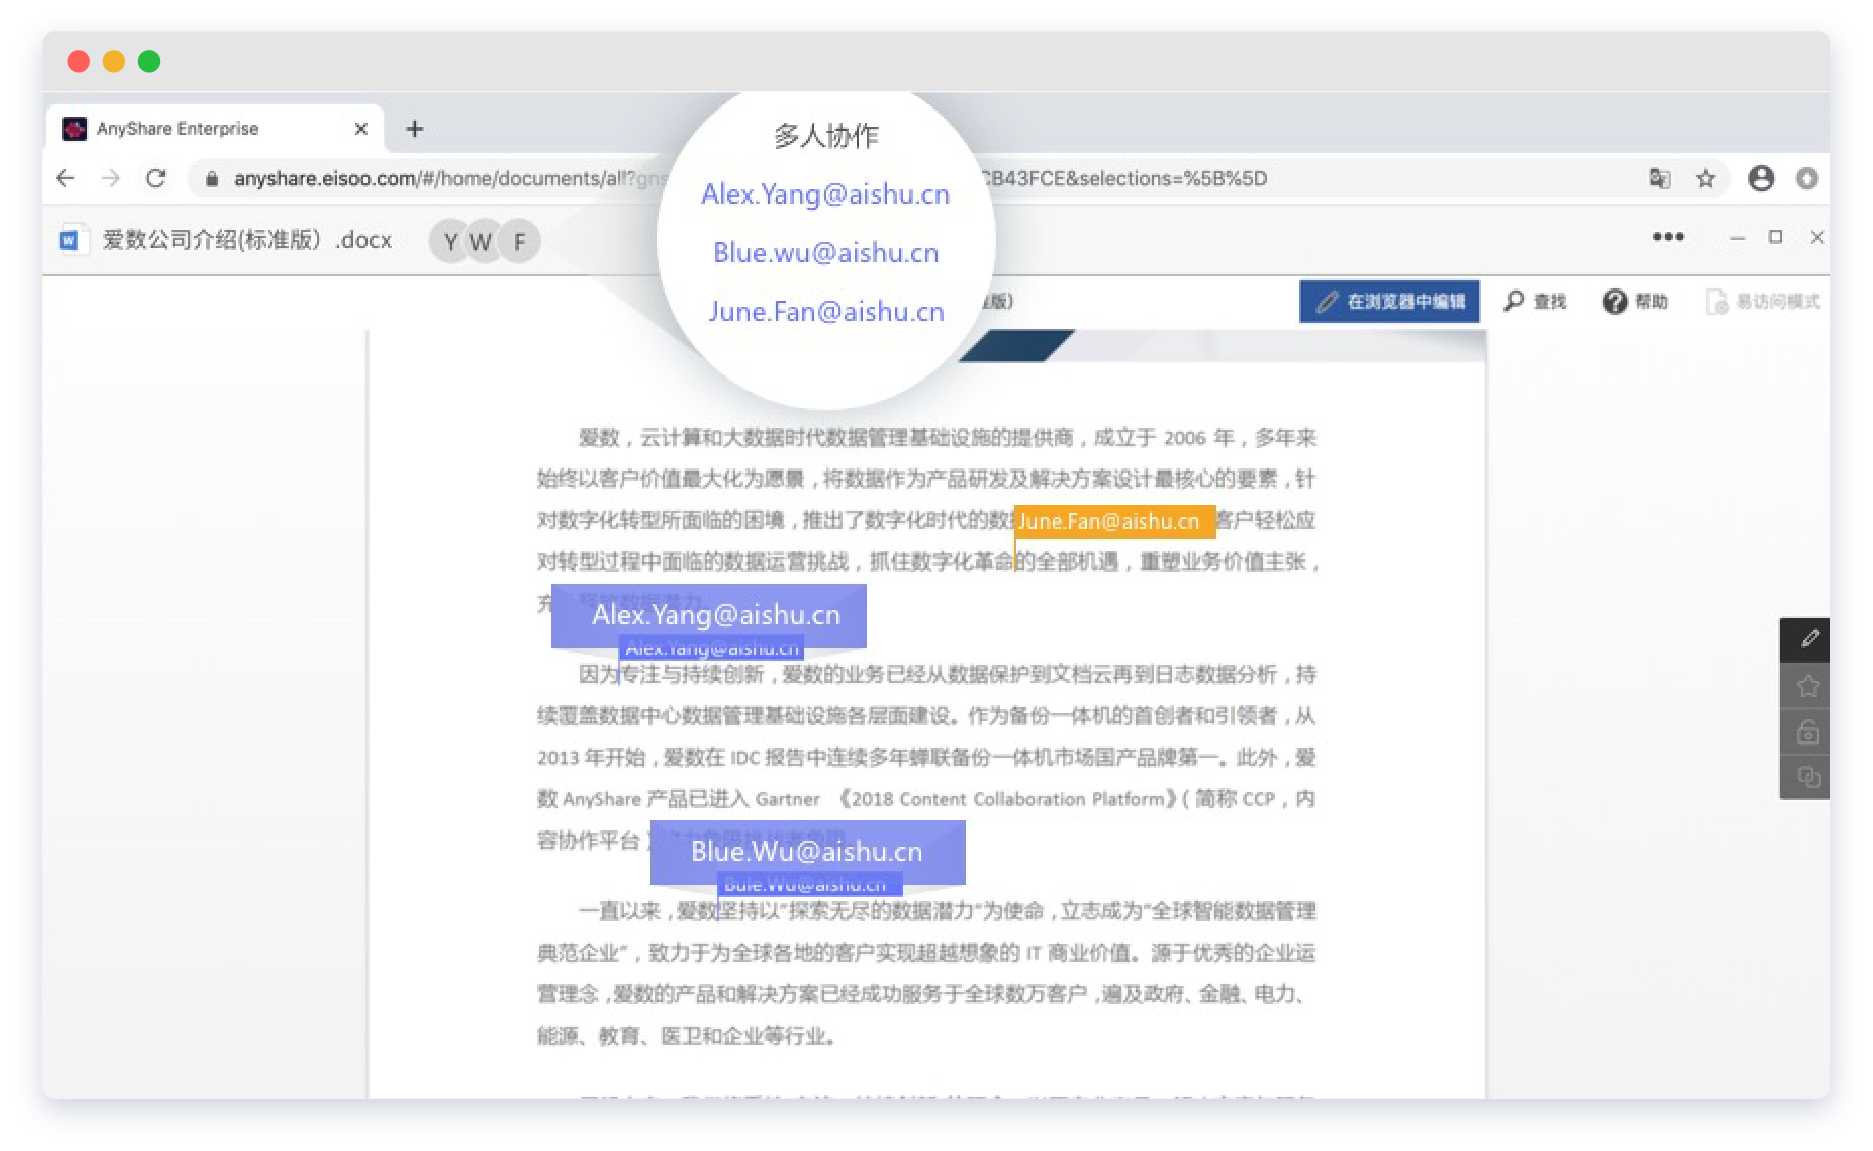Image resolution: width=1873 pixels, height=1151 pixels.
Task: Bookmark the page with the star icon
Action: [1706, 178]
